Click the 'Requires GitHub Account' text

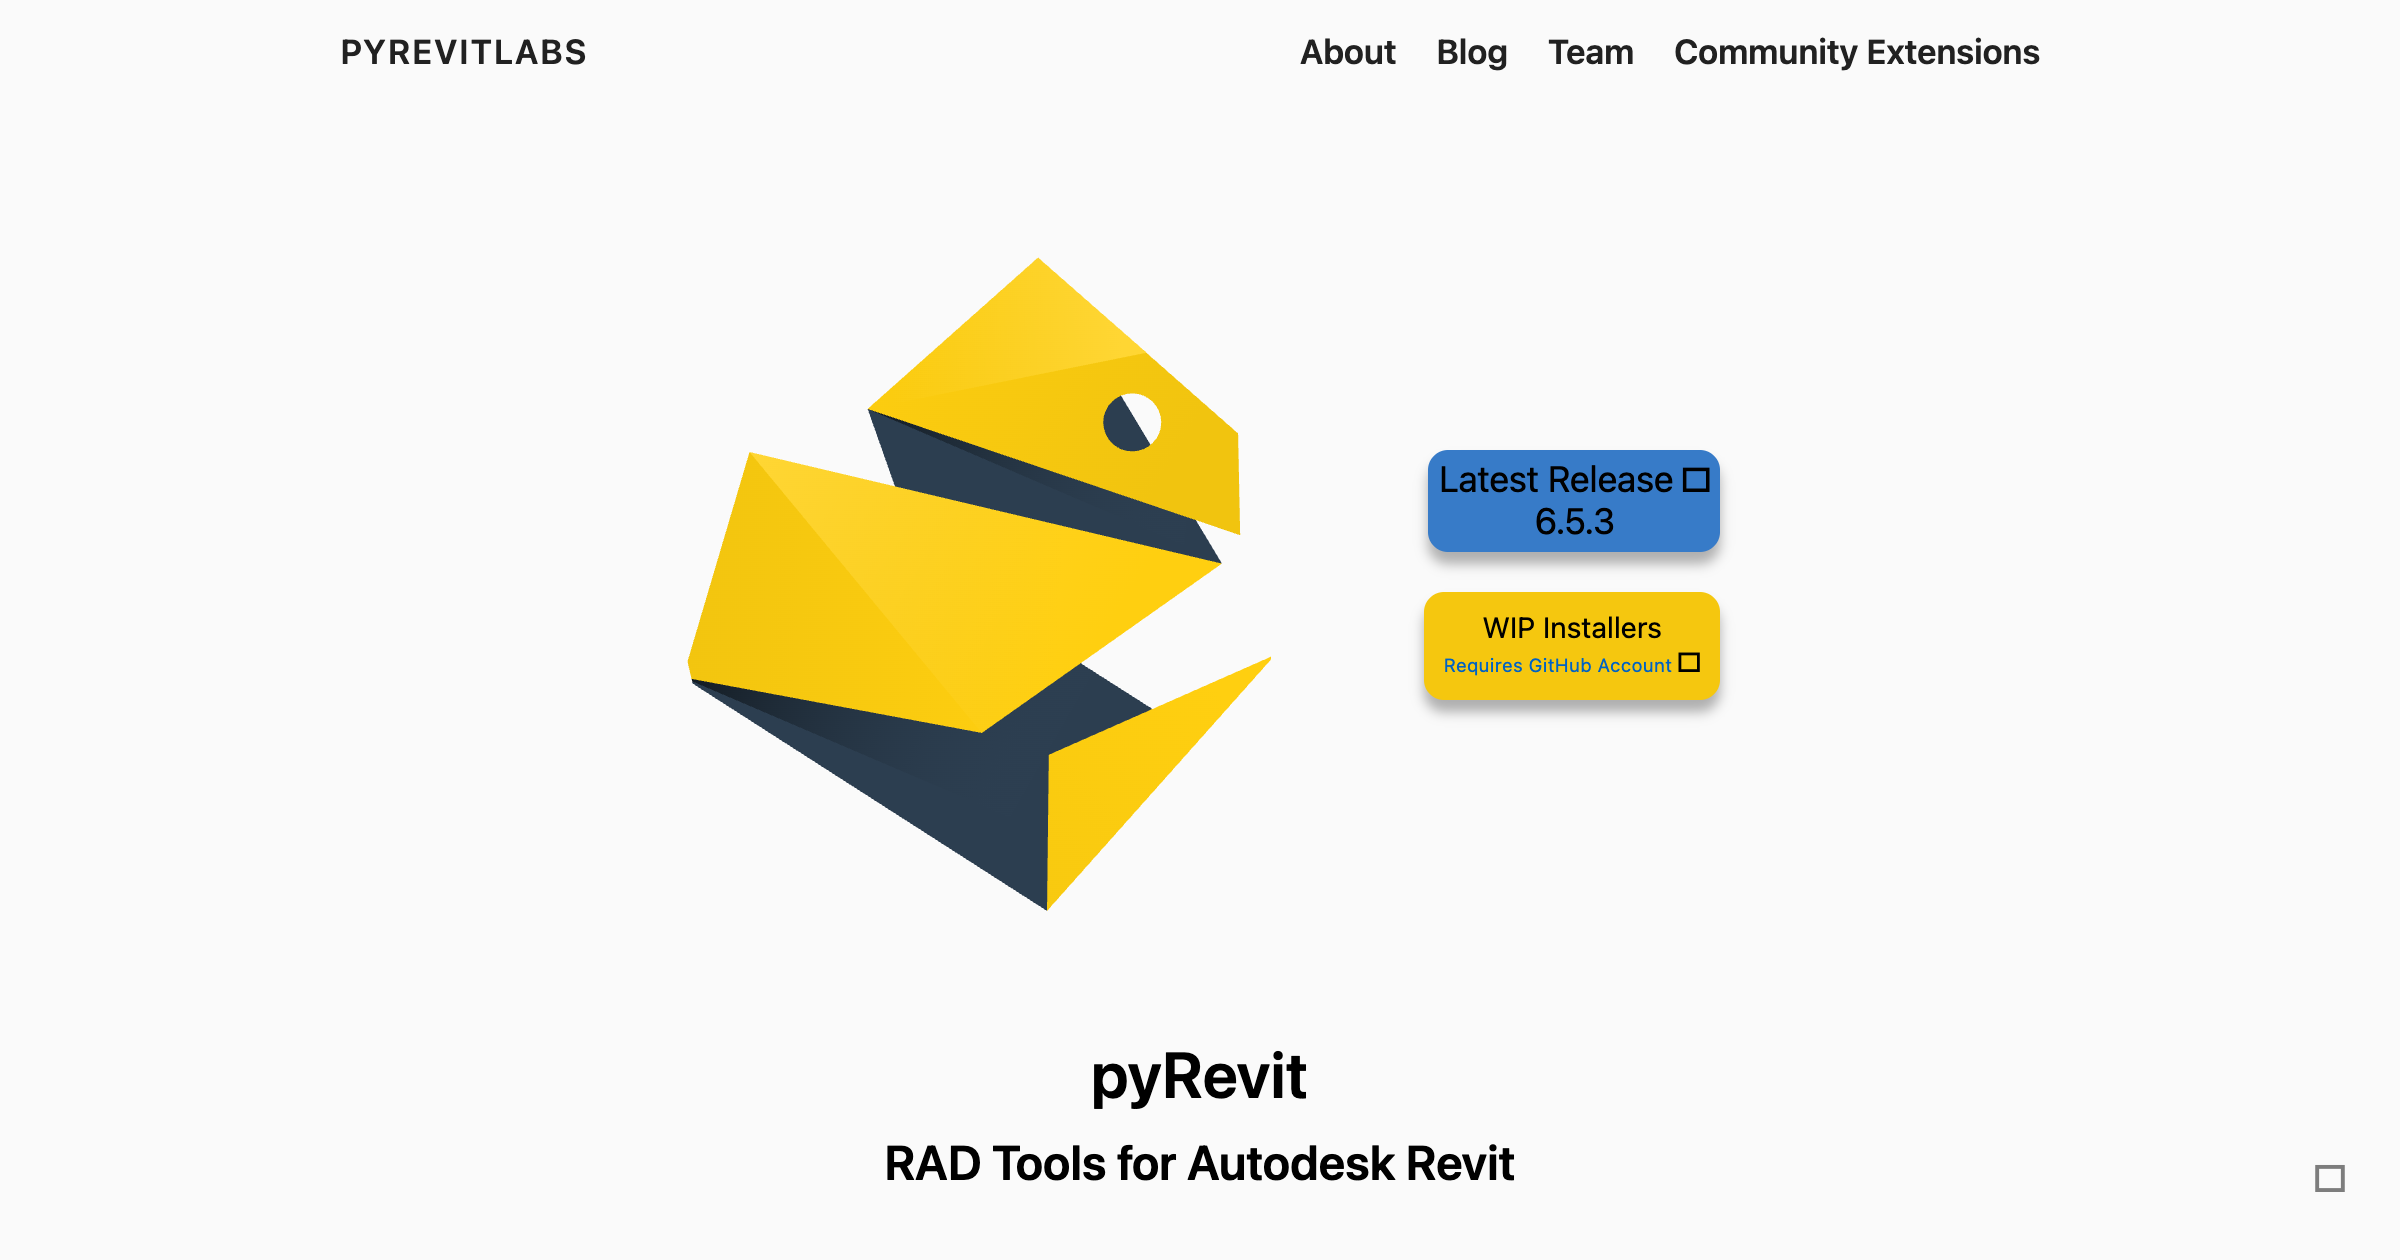coord(1557,665)
